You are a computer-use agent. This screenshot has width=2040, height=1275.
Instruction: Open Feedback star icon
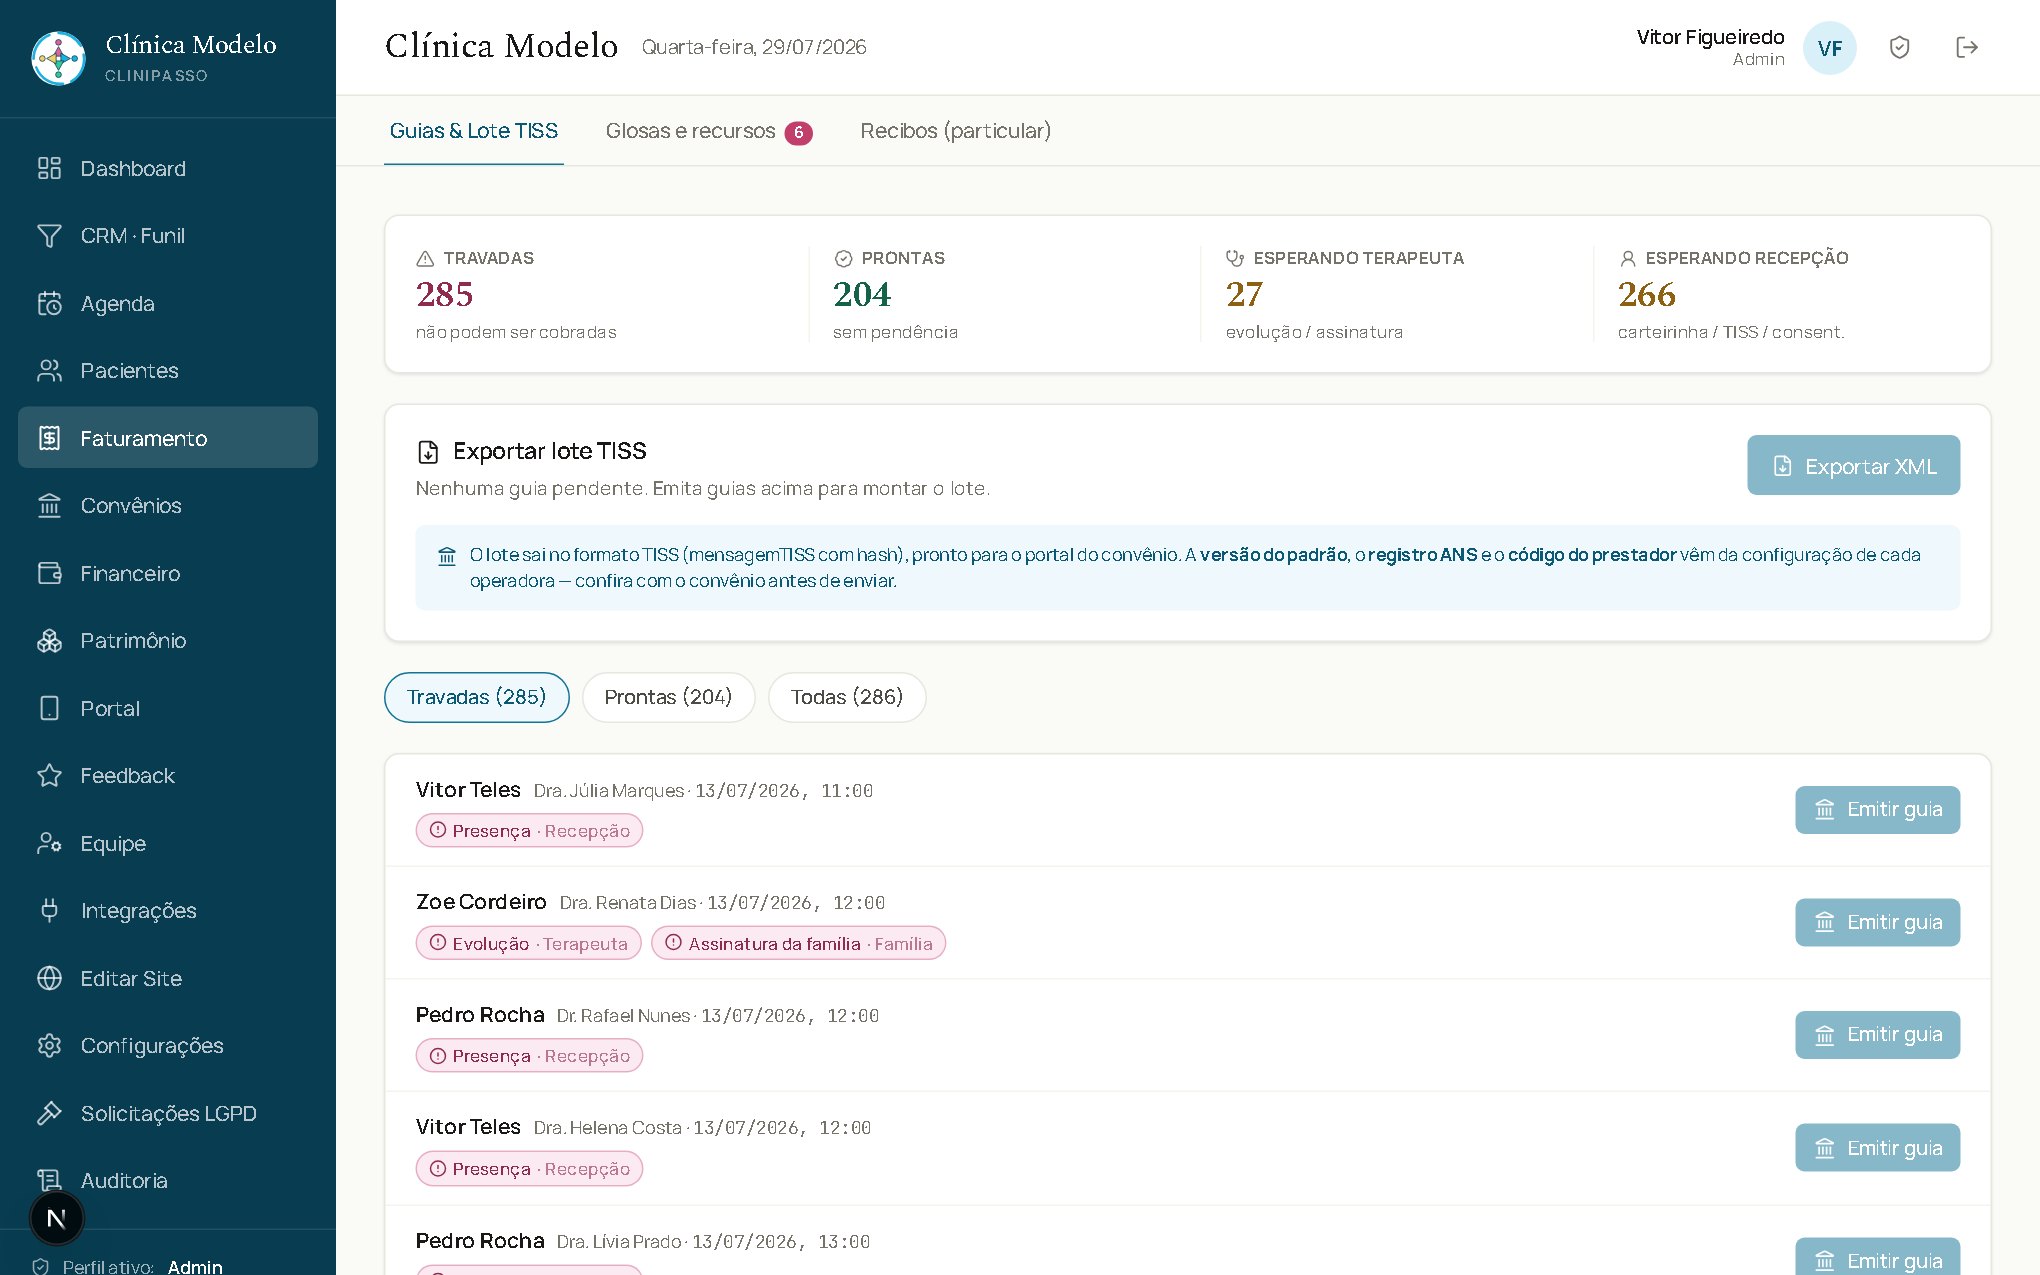pos(49,776)
